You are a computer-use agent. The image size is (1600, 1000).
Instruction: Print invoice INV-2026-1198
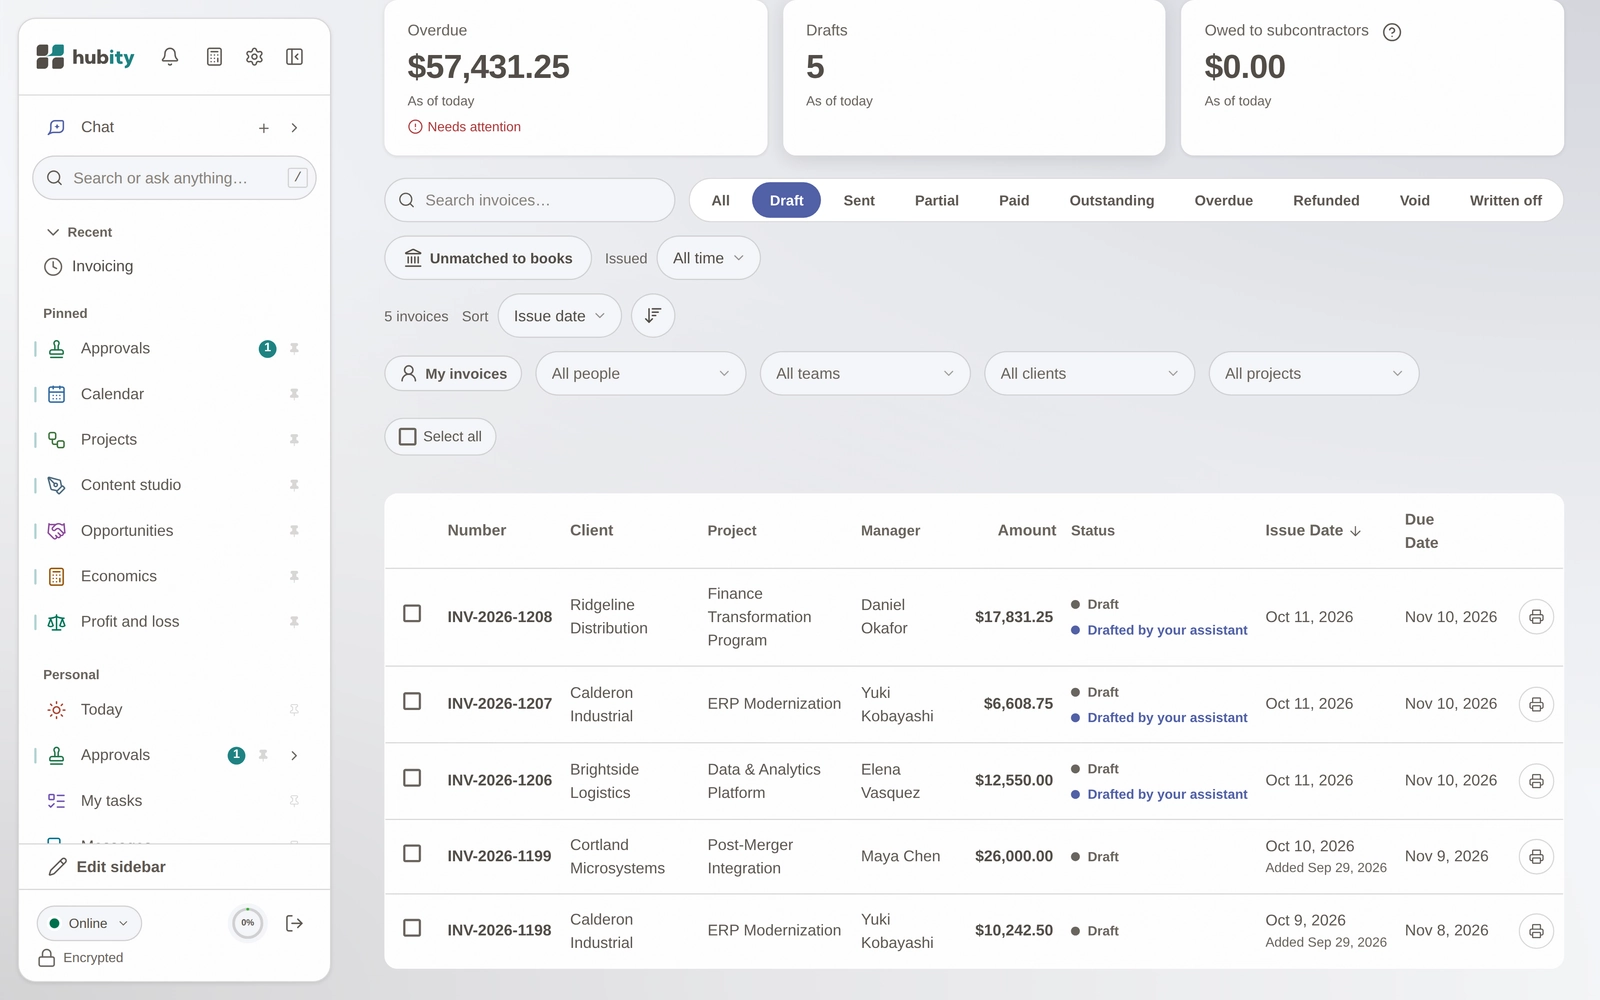click(1536, 931)
